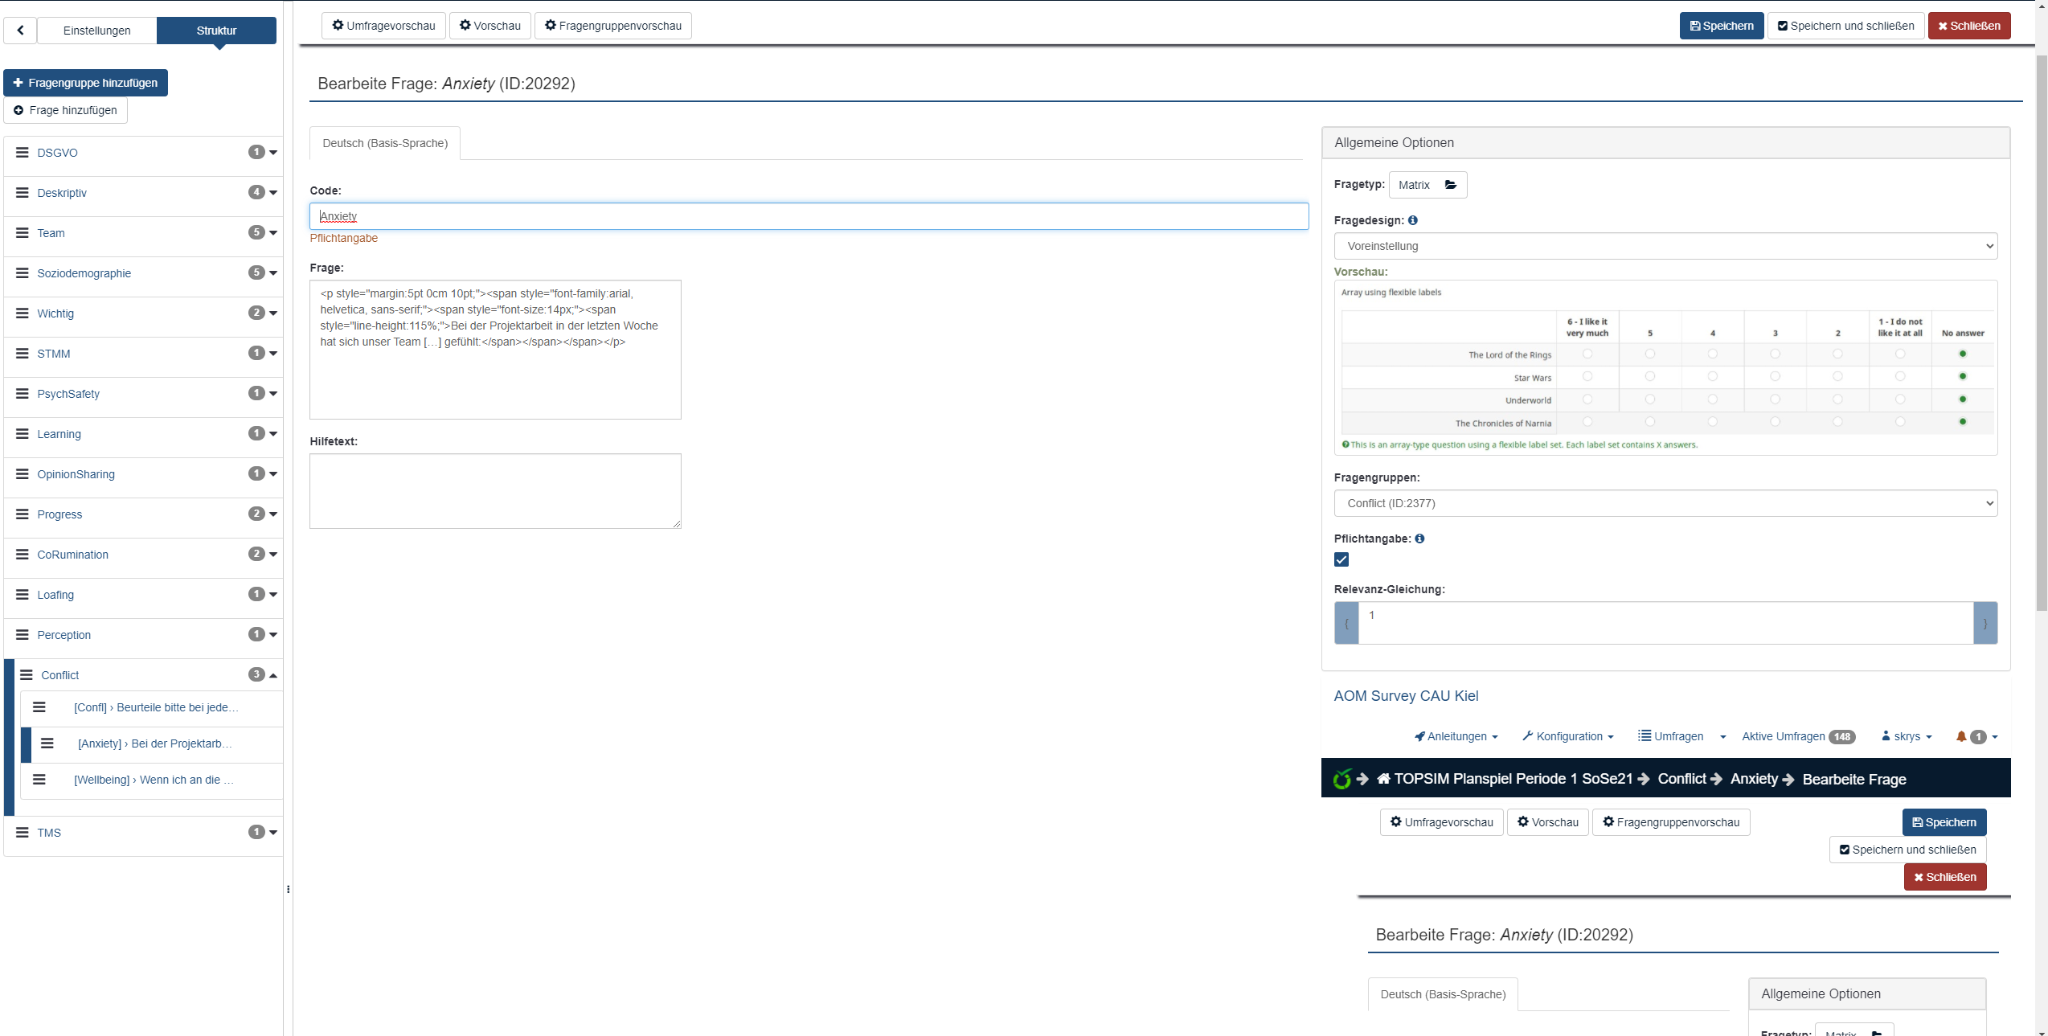Switch to the Einstellungen tab
Viewport: 2048px width, 1036px height.
point(97,30)
